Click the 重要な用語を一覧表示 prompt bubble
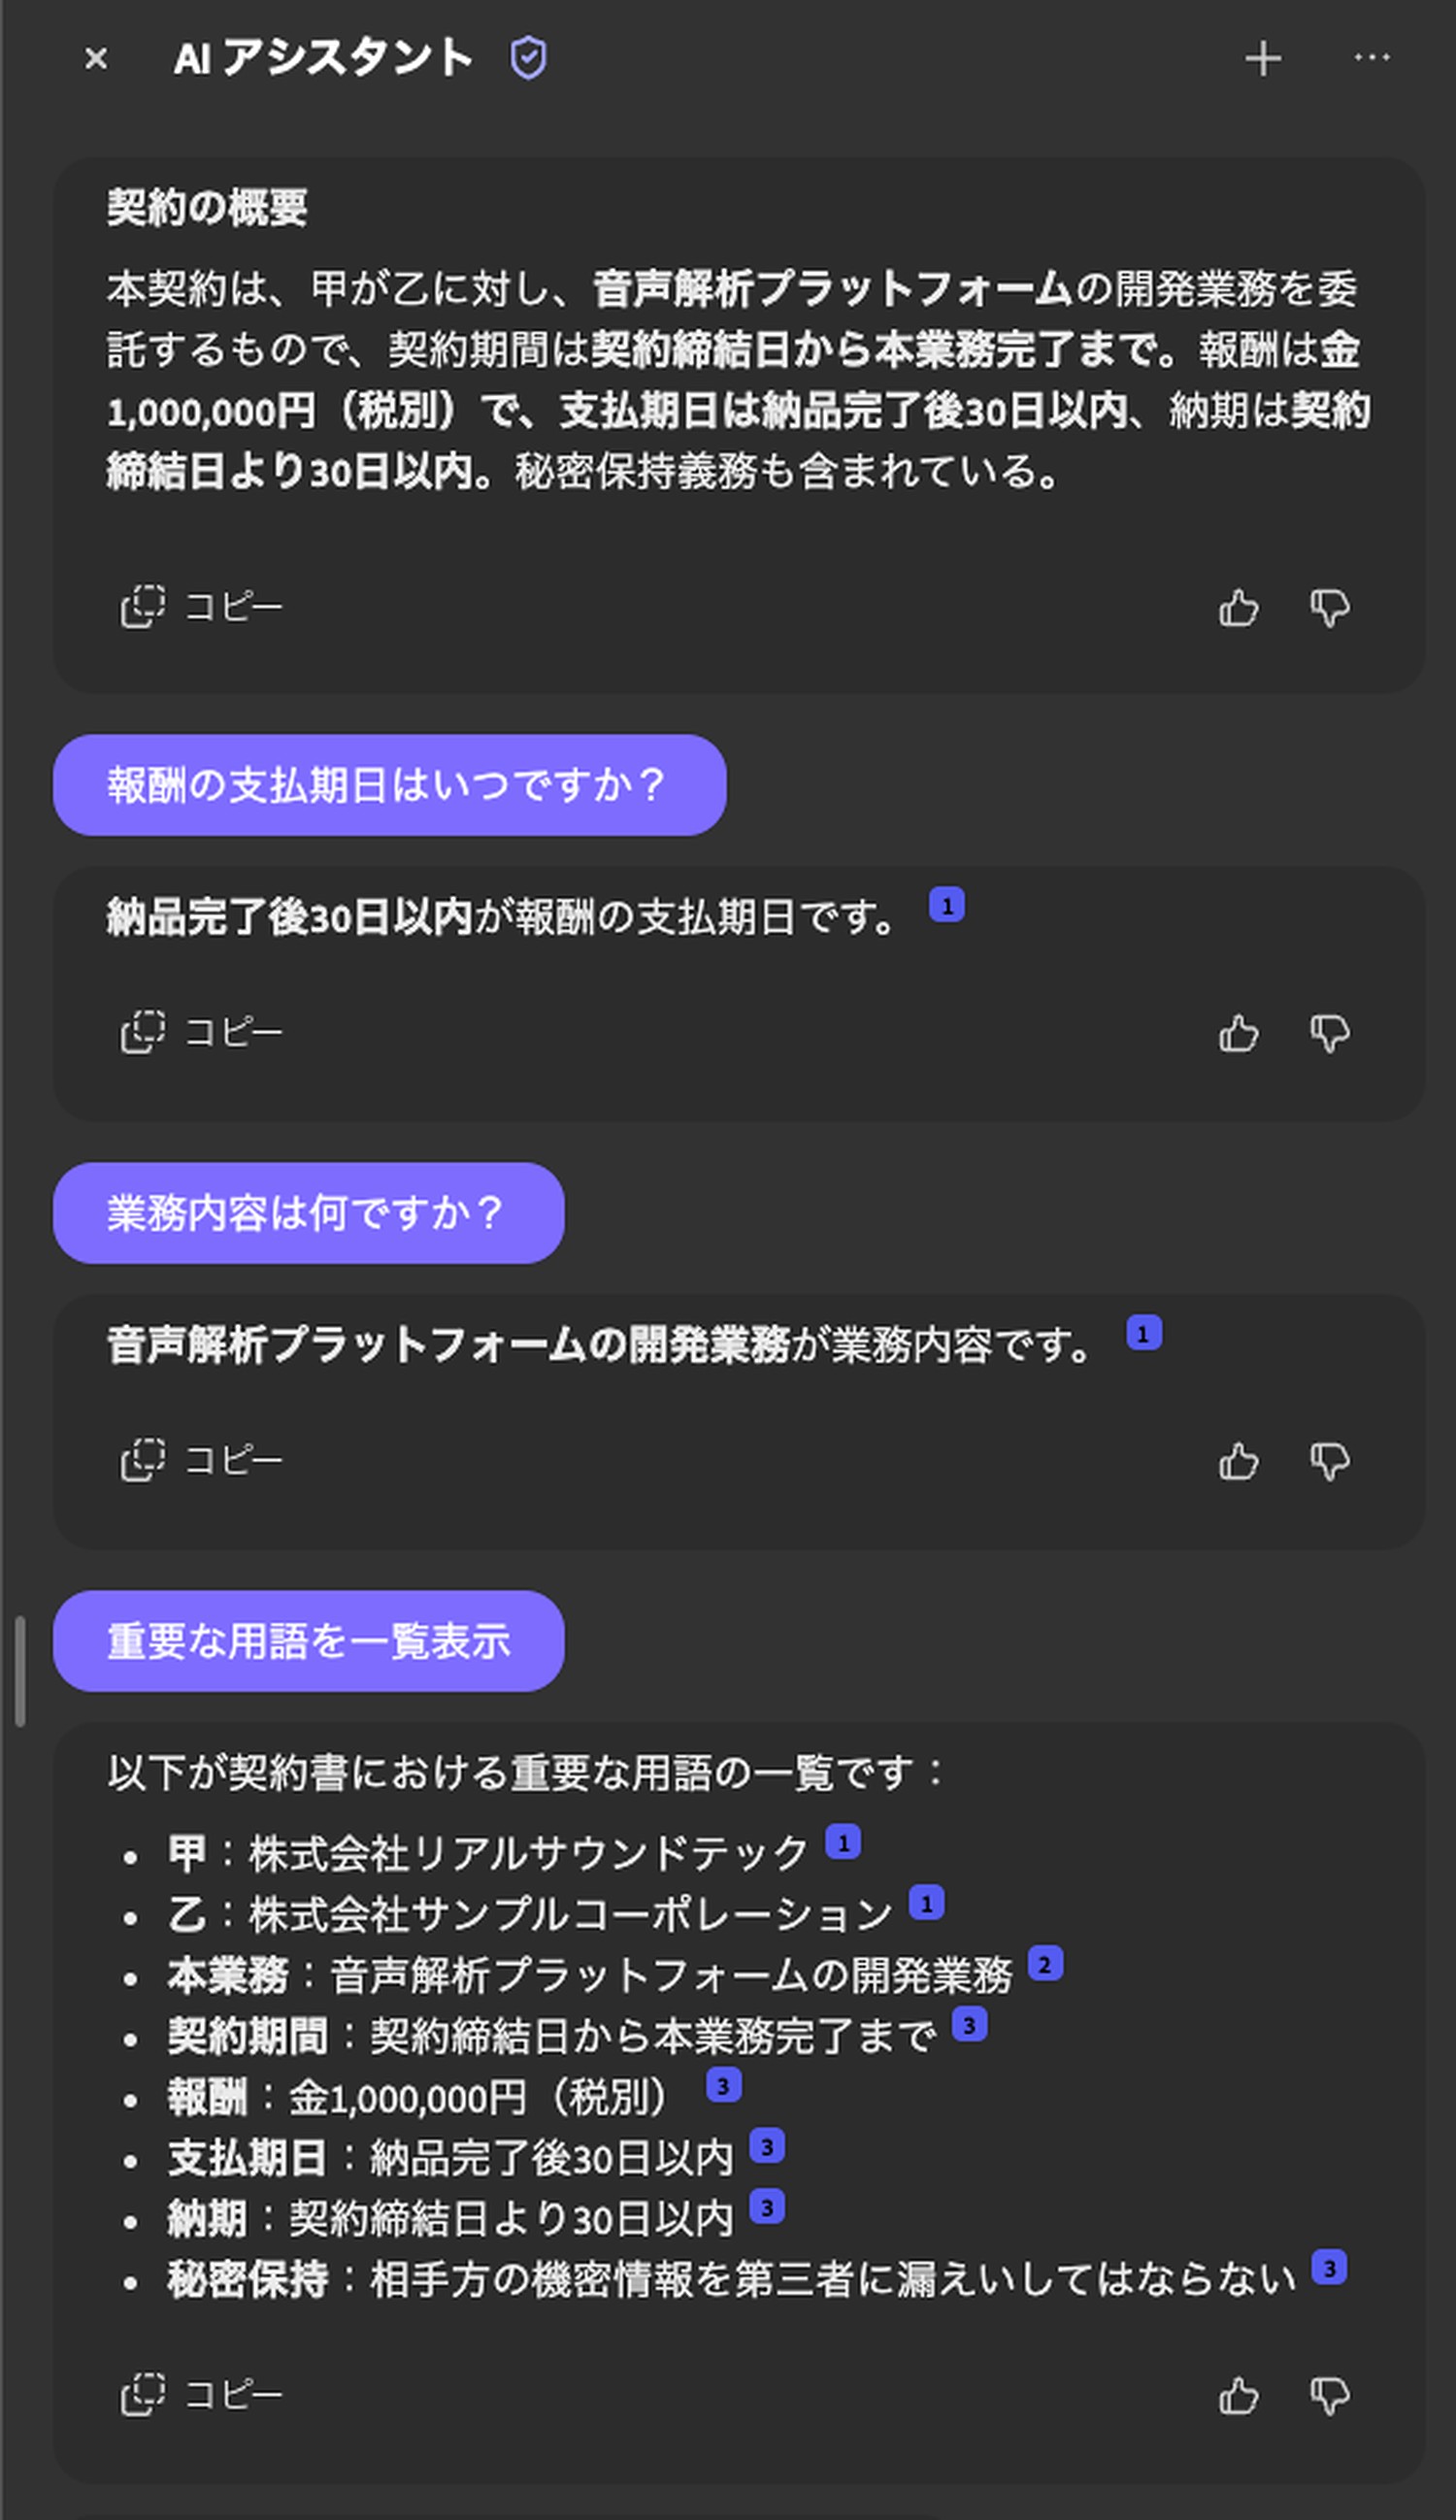This screenshot has width=1456, height=2520. tap(308, 1642)
